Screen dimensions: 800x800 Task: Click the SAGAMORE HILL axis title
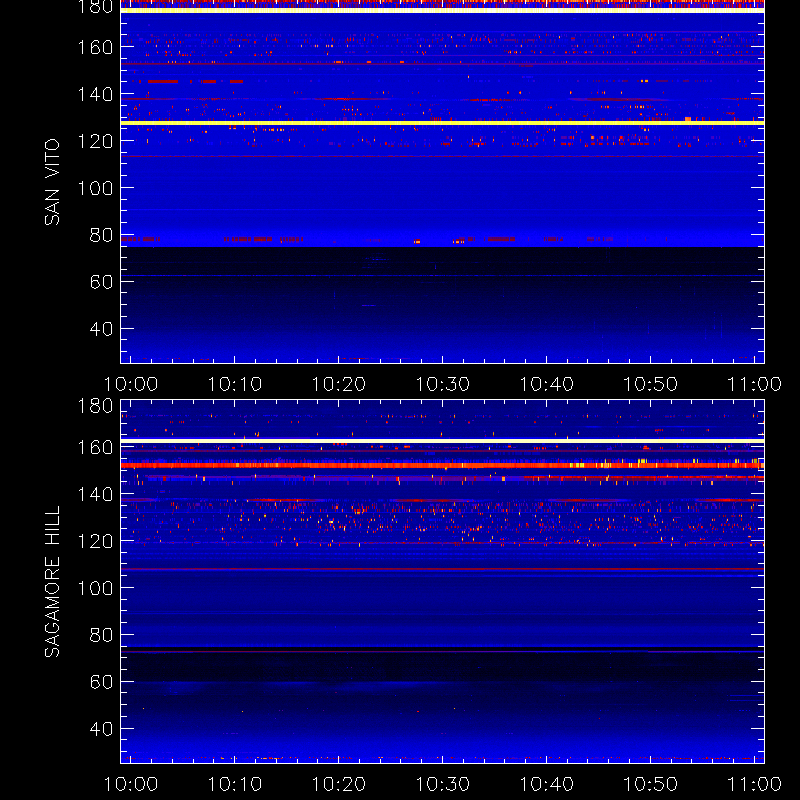click(x=53, y=582)
